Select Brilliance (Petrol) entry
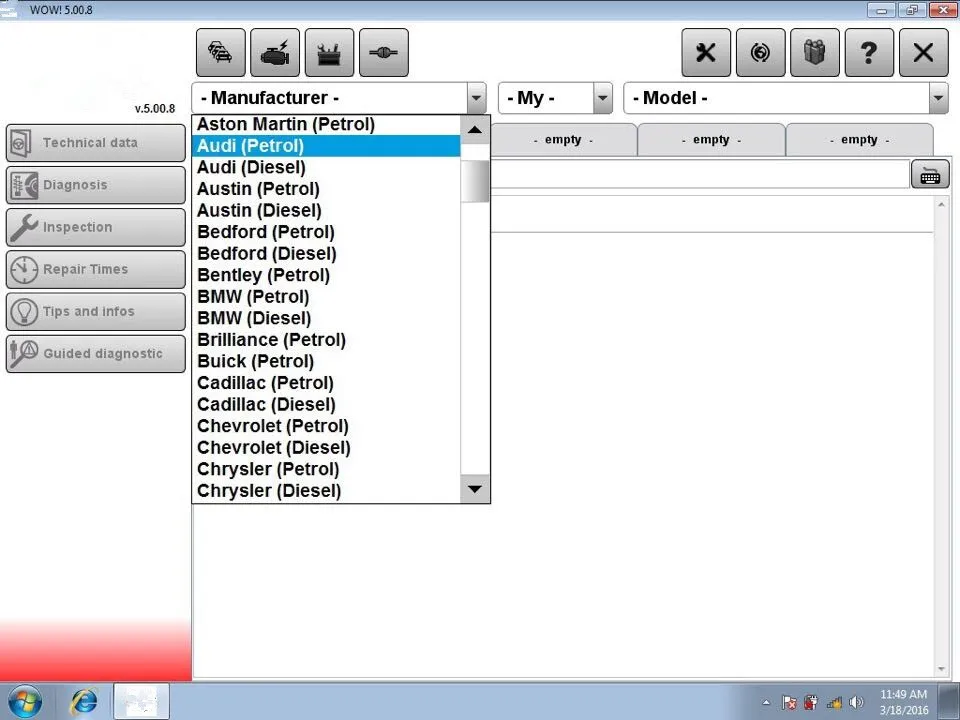The height and width of the screenshot is (720, 960). click(x=326, y=340)
